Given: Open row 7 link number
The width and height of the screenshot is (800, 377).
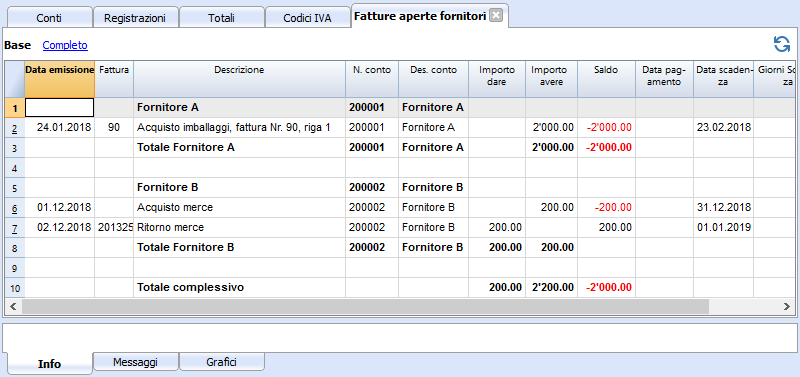Looking at the screenshot, I should (x=15, y=228).
